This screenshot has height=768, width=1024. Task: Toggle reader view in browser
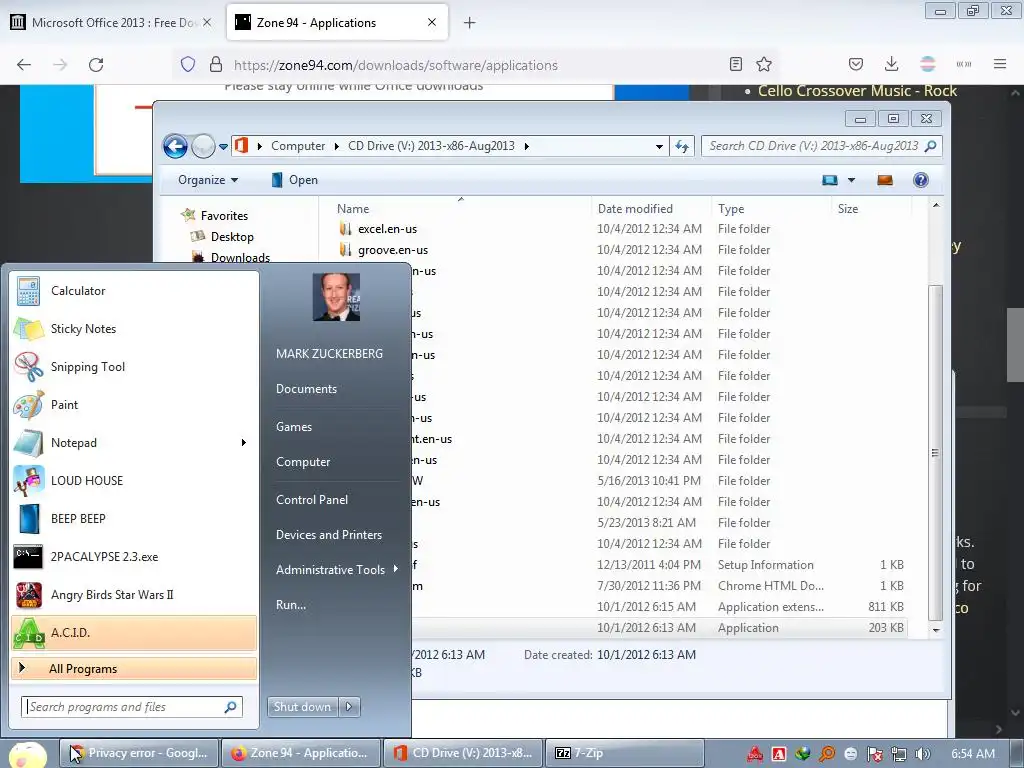(735, 64)
